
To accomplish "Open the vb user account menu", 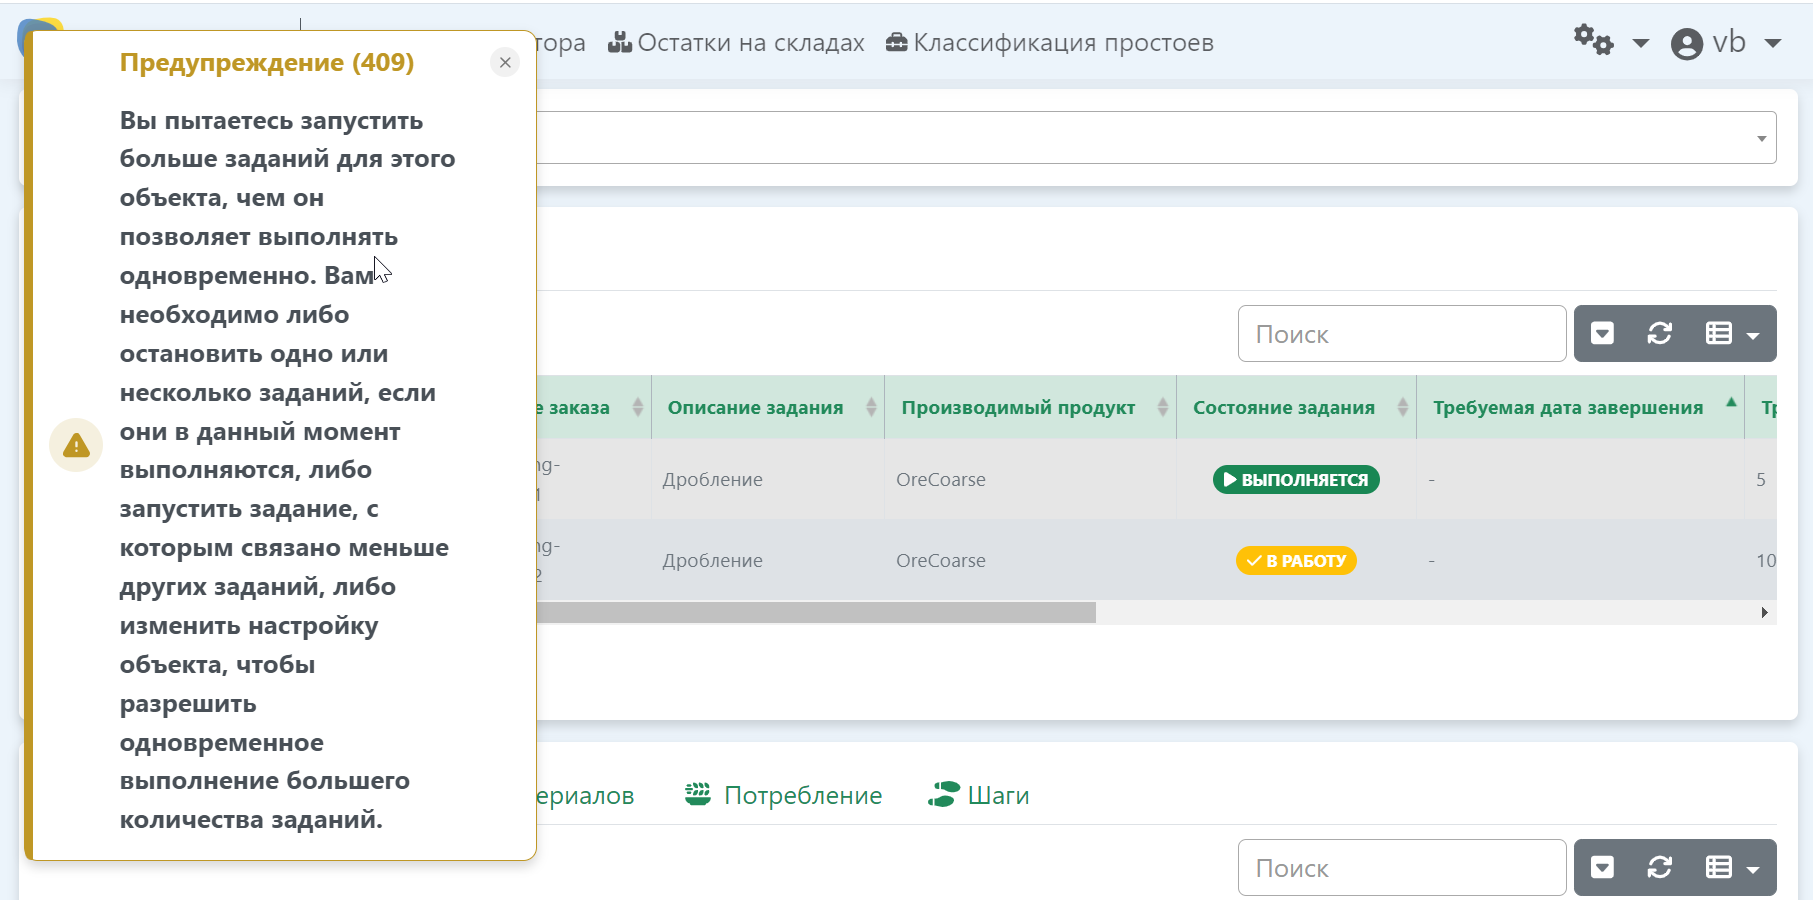I will tap(1726, 43).
